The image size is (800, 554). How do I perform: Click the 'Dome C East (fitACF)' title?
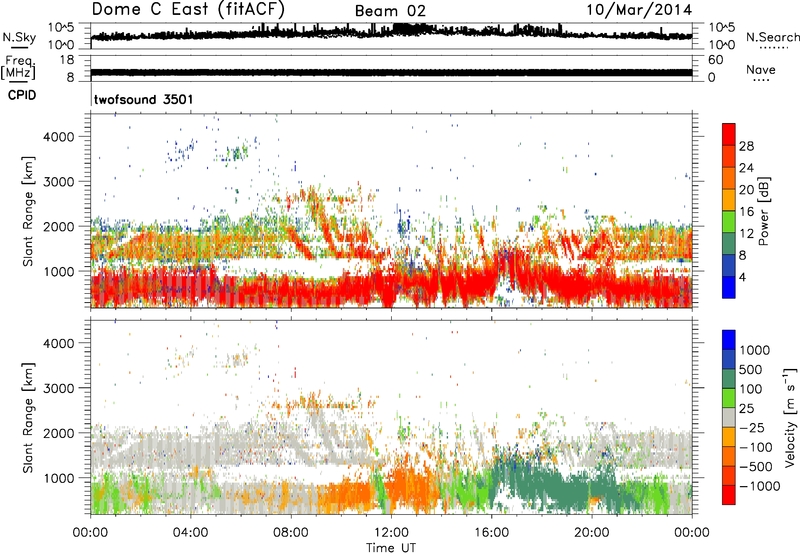[188, 10]
